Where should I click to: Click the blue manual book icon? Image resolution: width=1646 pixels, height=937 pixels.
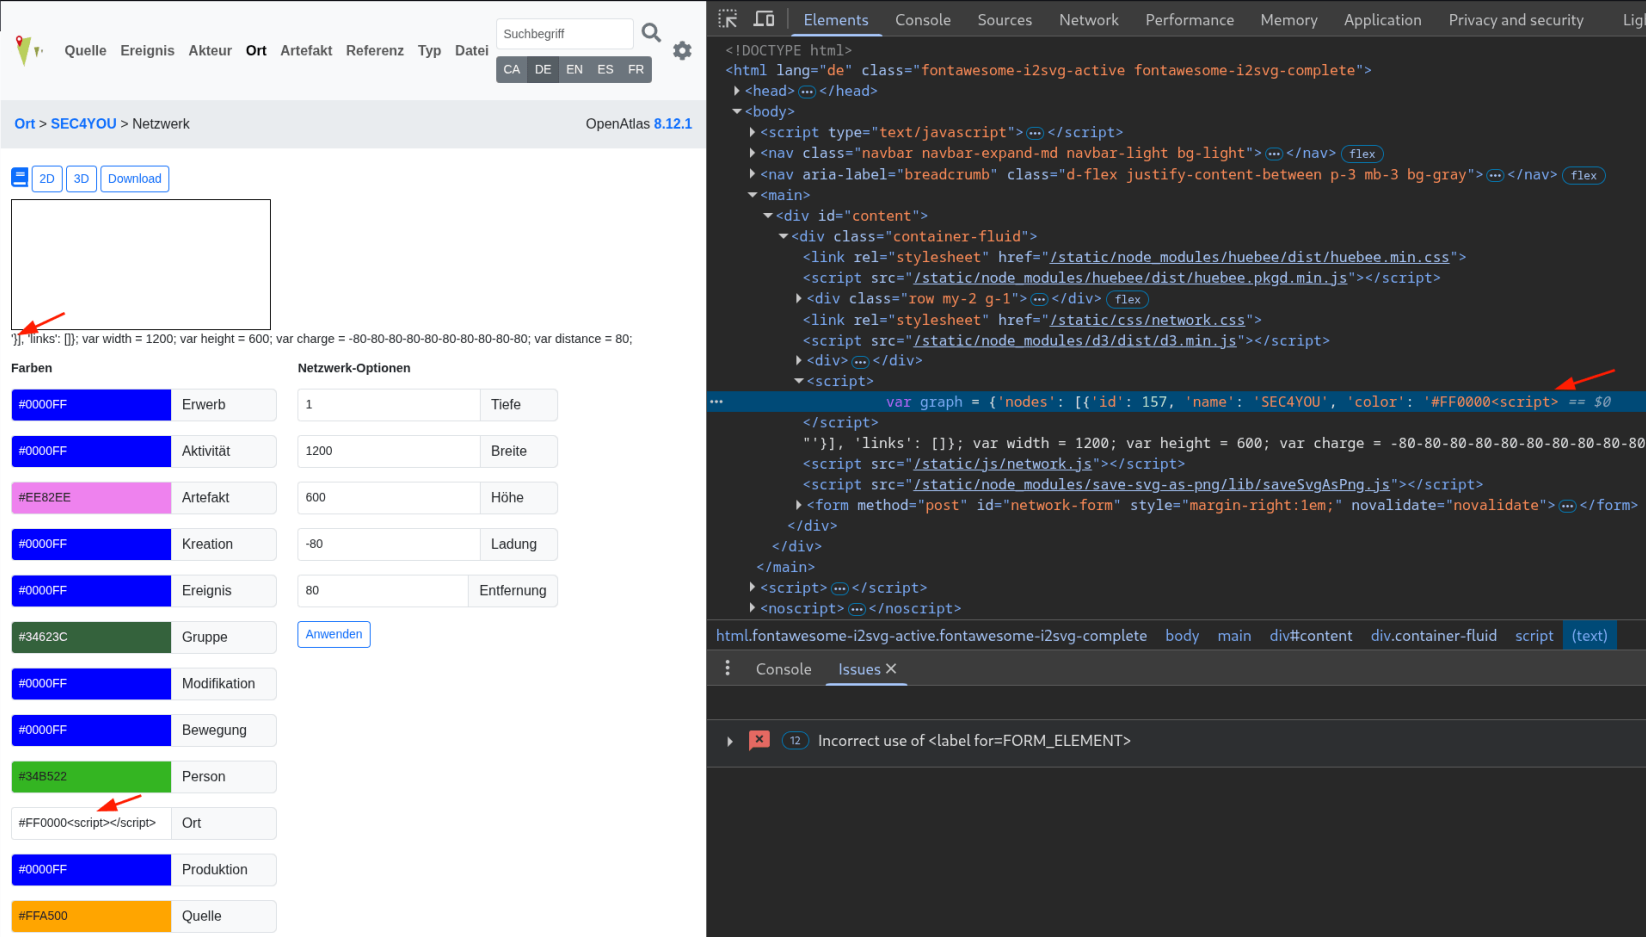20,178
